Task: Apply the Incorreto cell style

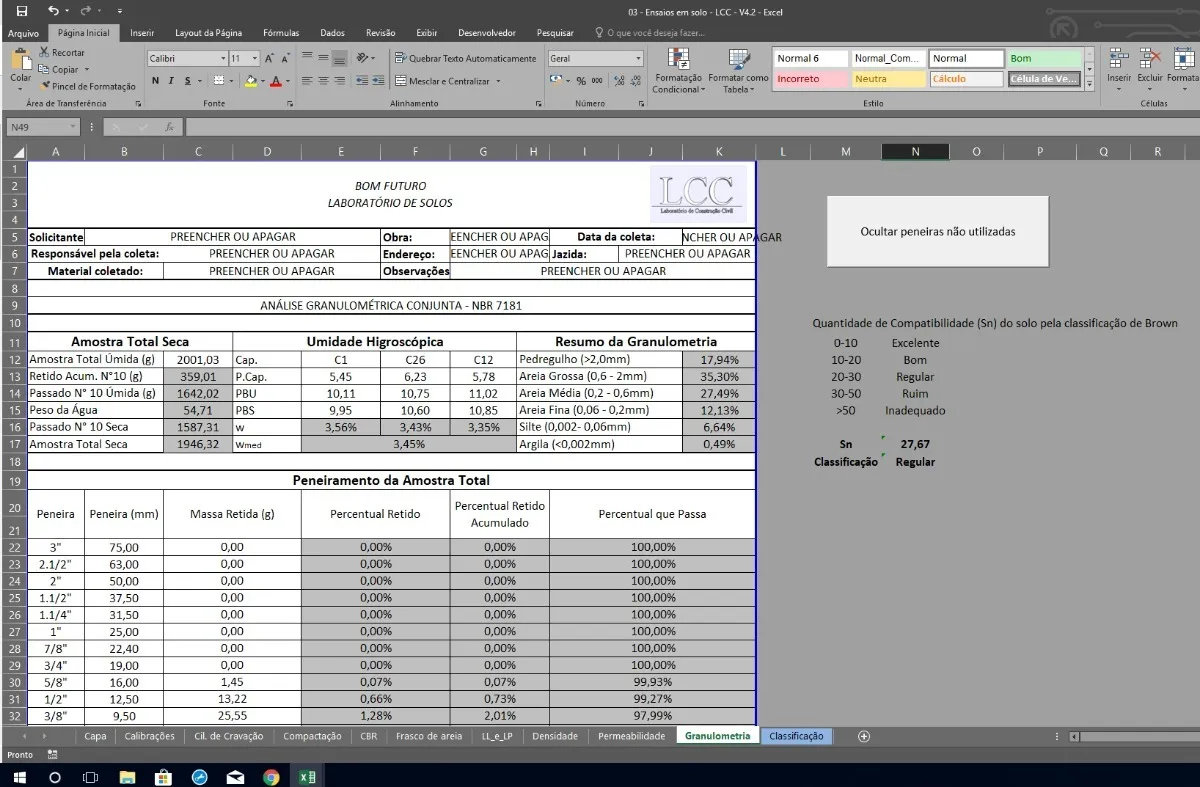Action: tap(810, 79)
